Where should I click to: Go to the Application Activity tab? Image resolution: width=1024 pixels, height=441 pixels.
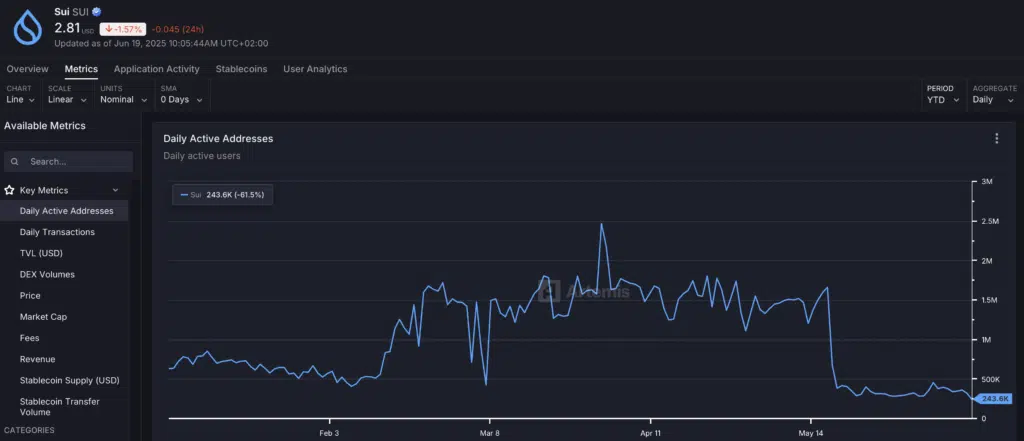click(156, 69)
